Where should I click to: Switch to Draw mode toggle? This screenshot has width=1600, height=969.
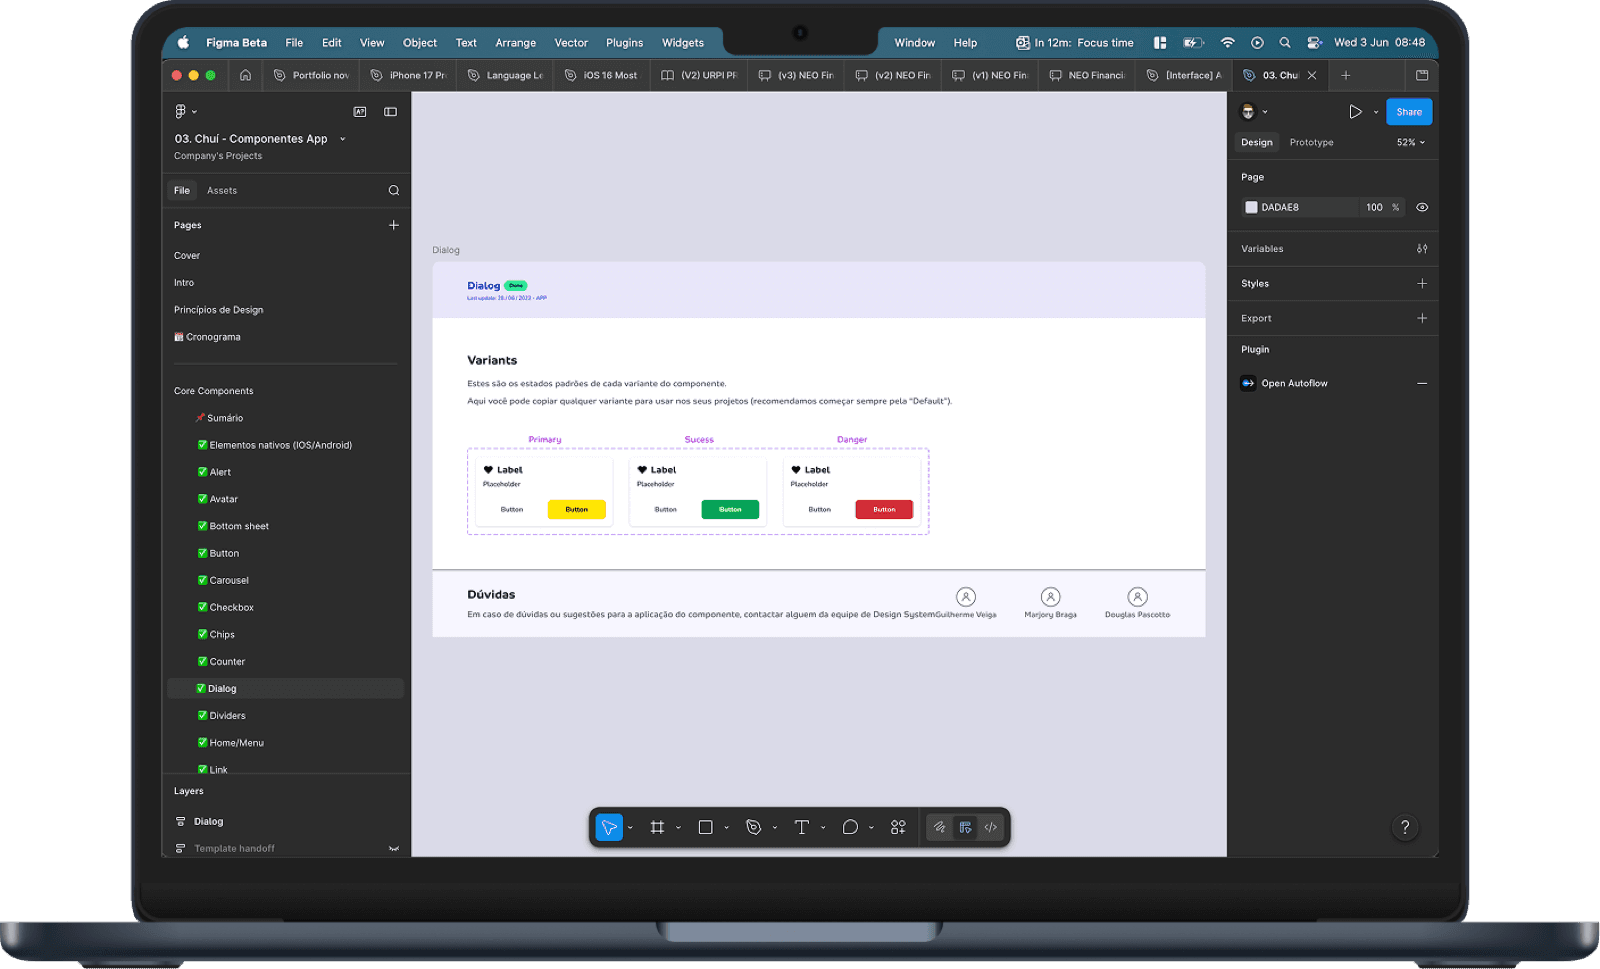click(939, 827)
